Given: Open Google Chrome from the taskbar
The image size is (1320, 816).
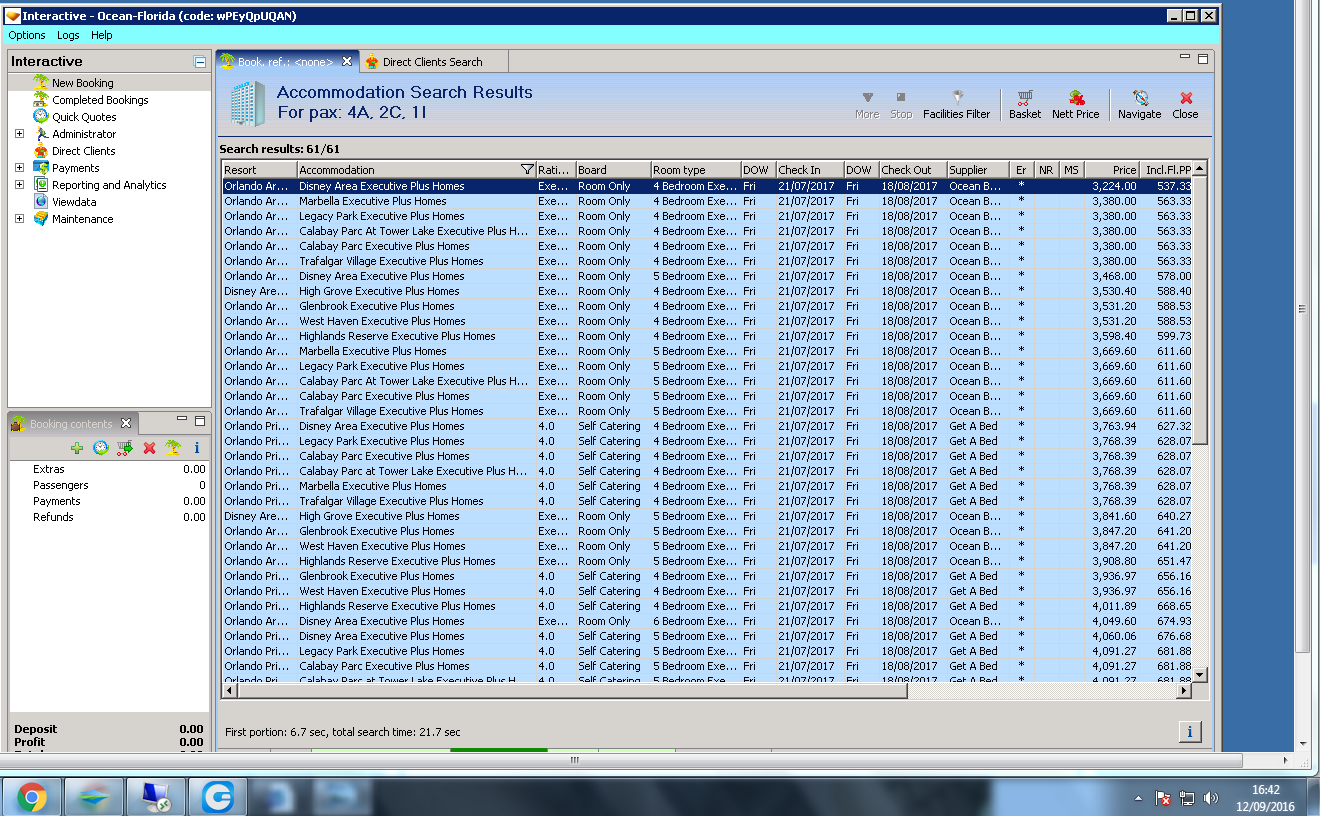Looking at the screenshot, I should click(x=31, y=797).
